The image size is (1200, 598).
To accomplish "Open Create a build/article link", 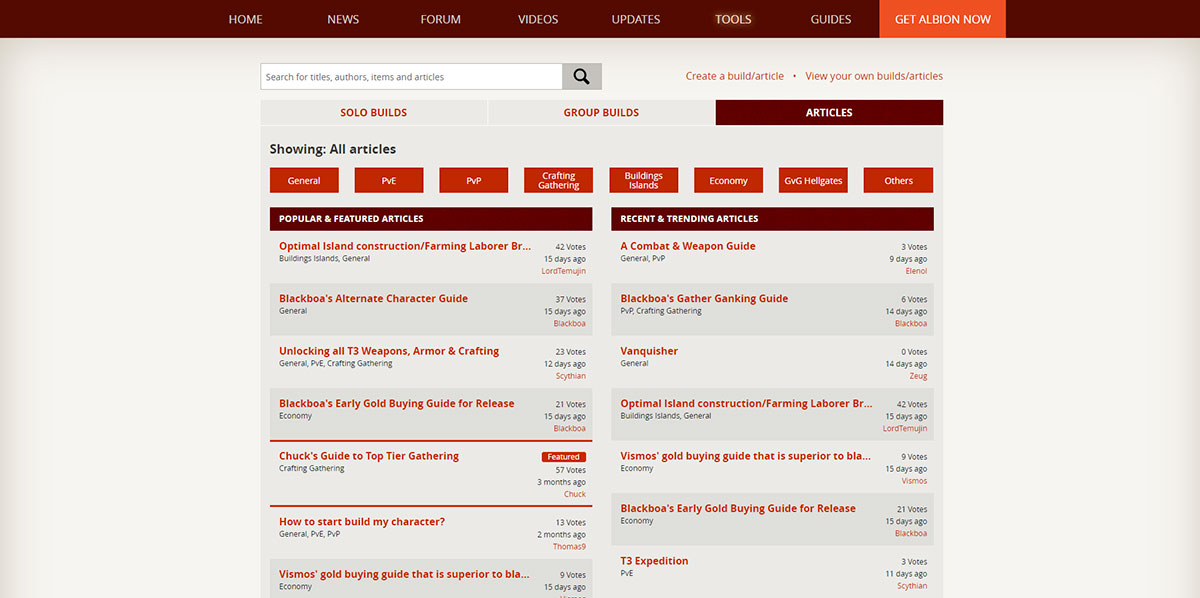I will [735, 76].
